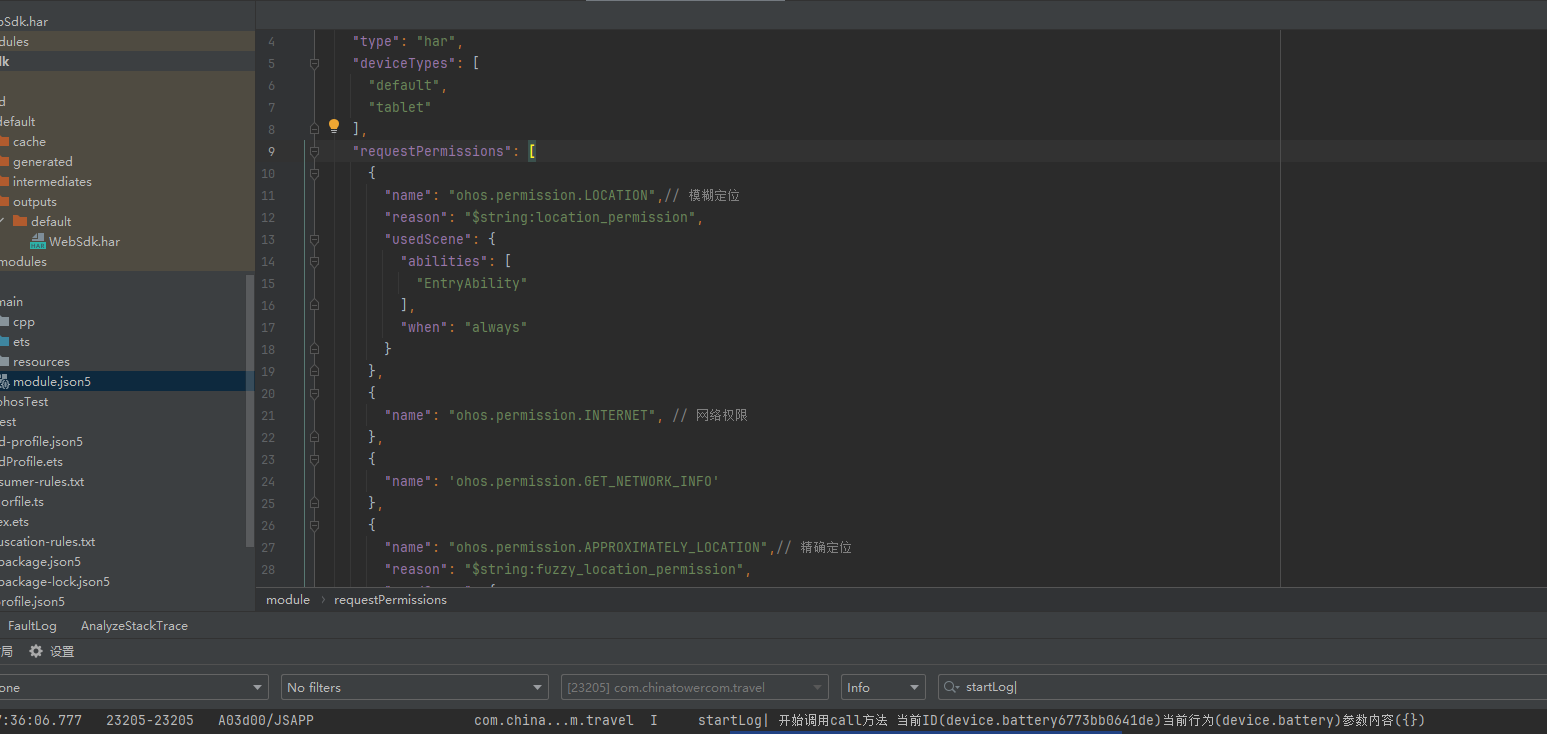Click the yellow lightbulb quick-fix icon

tap(334, 127)
